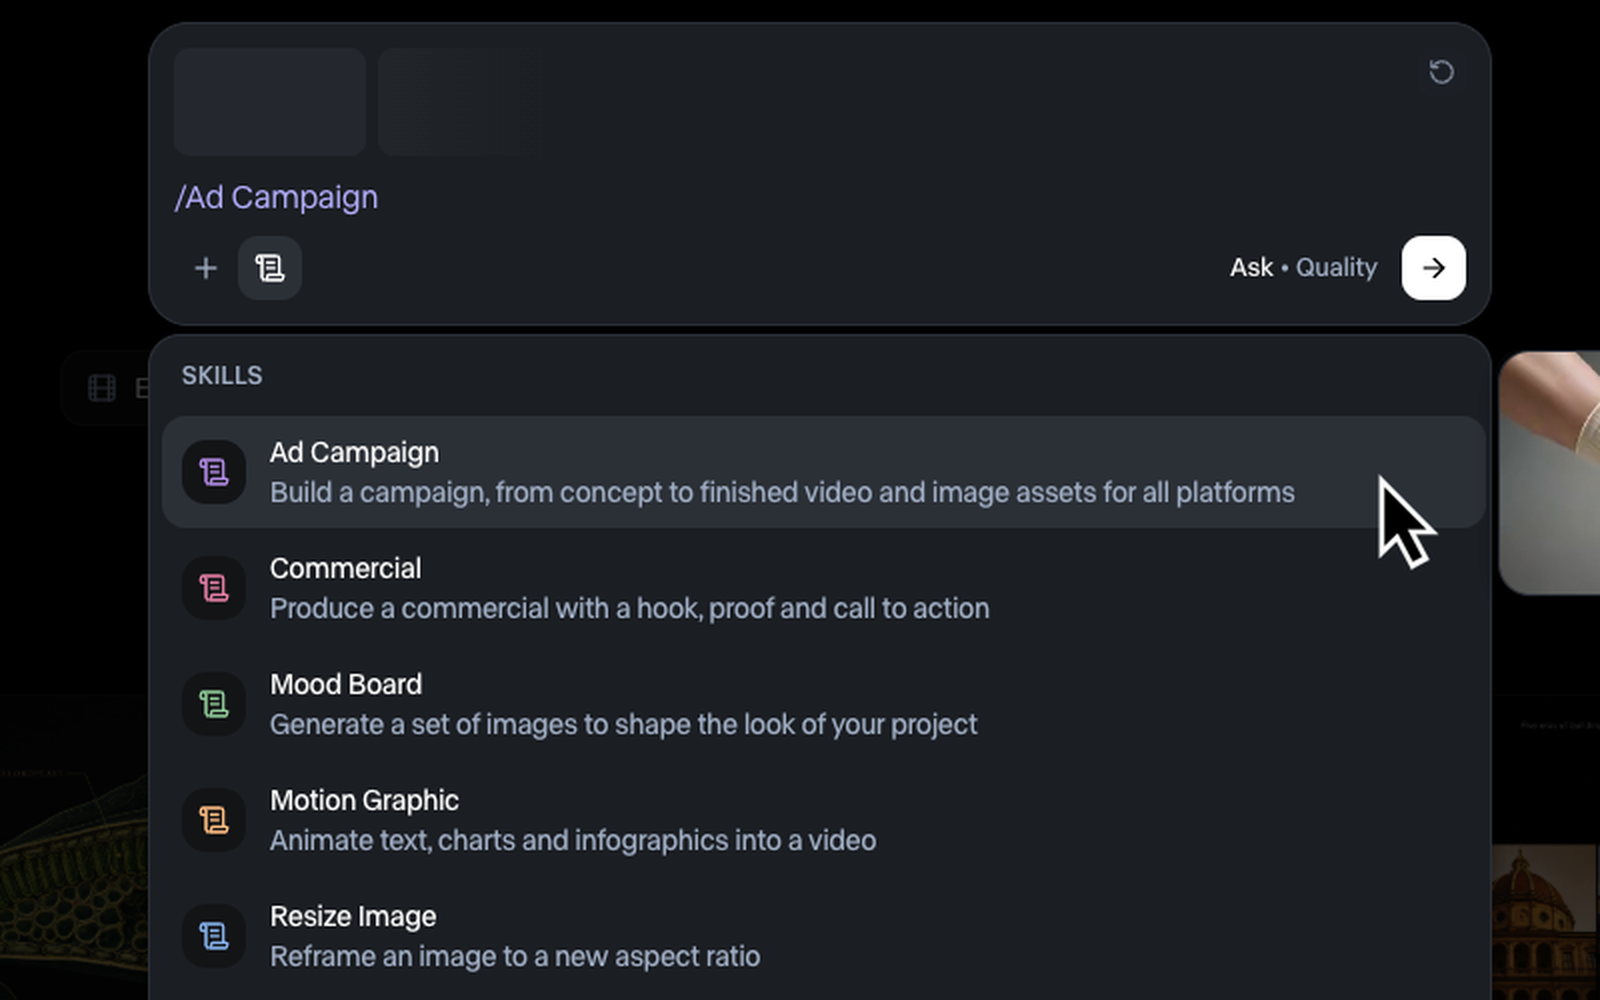This screenshot has width=1600, height=1000.
Task: Toggle the skills scroll icon button
Action: click(270, 268)
